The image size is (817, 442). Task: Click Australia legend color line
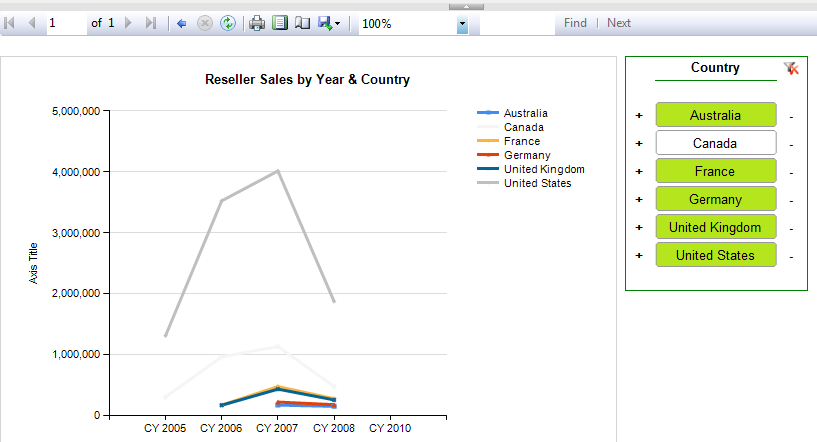(x=488, y=113)
